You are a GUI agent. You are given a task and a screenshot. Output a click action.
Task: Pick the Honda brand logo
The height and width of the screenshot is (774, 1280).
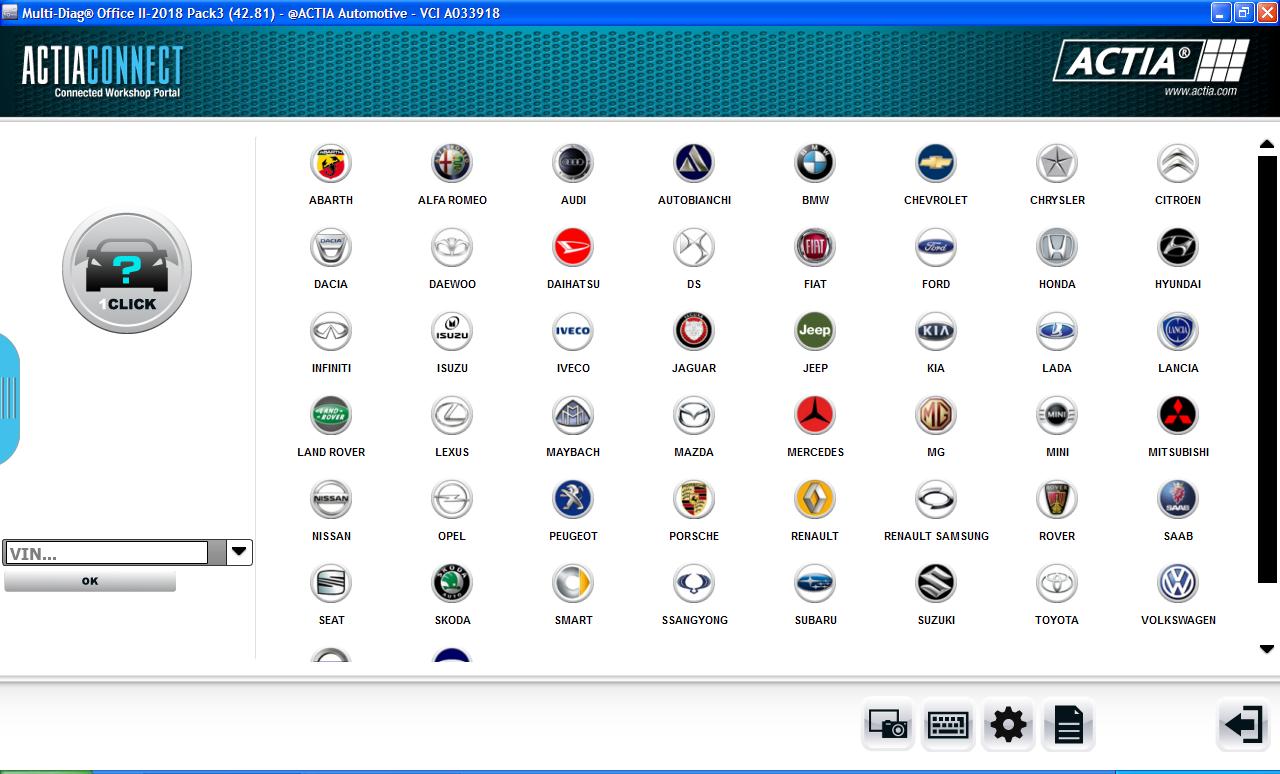1057,247
